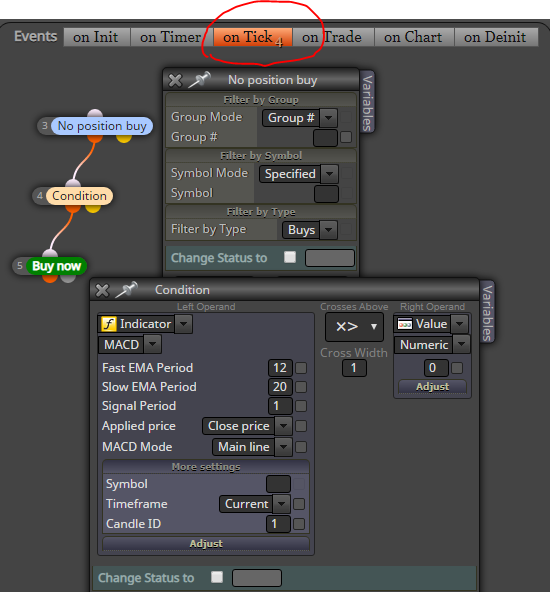Open Variables side tab of No position buy

367,102
